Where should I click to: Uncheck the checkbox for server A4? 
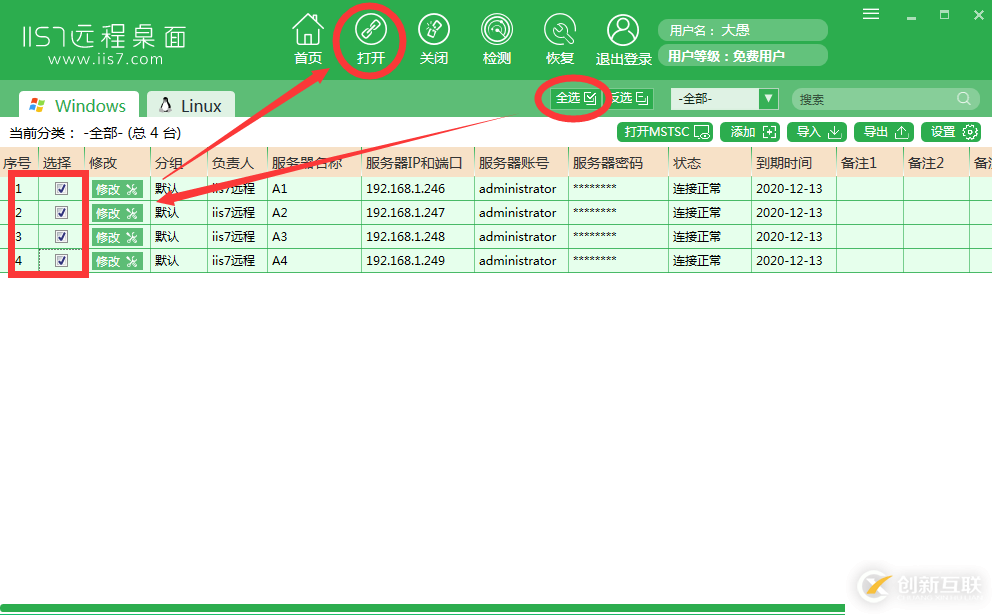pos(60,260)
